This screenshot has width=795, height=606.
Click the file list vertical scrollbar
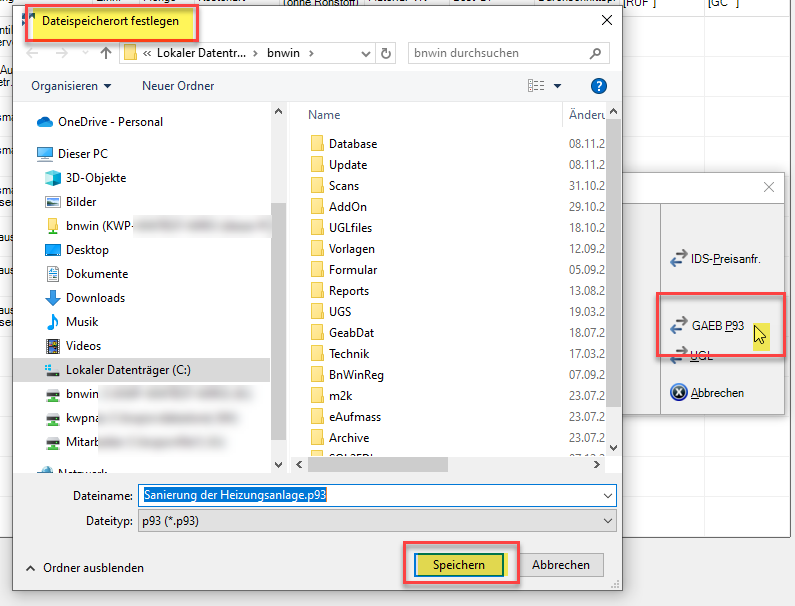point(613,263)
